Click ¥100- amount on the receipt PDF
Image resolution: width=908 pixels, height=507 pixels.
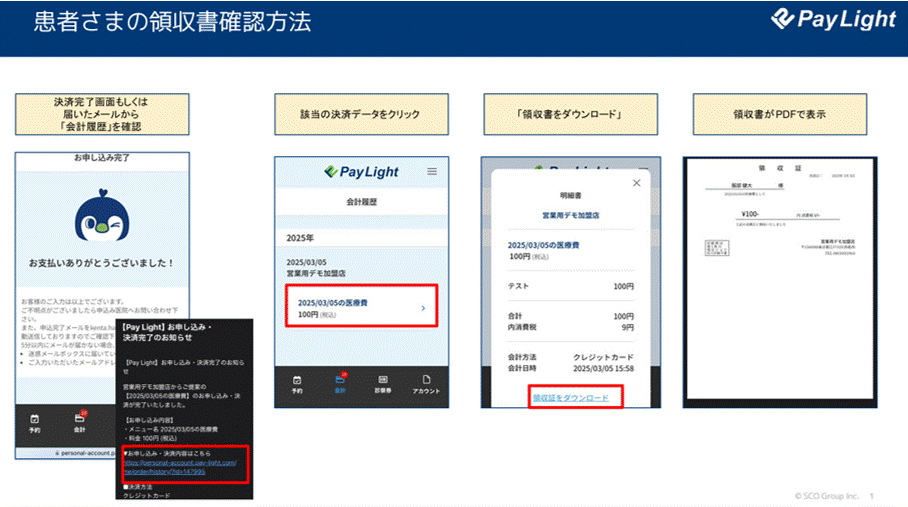pos(750,214)
